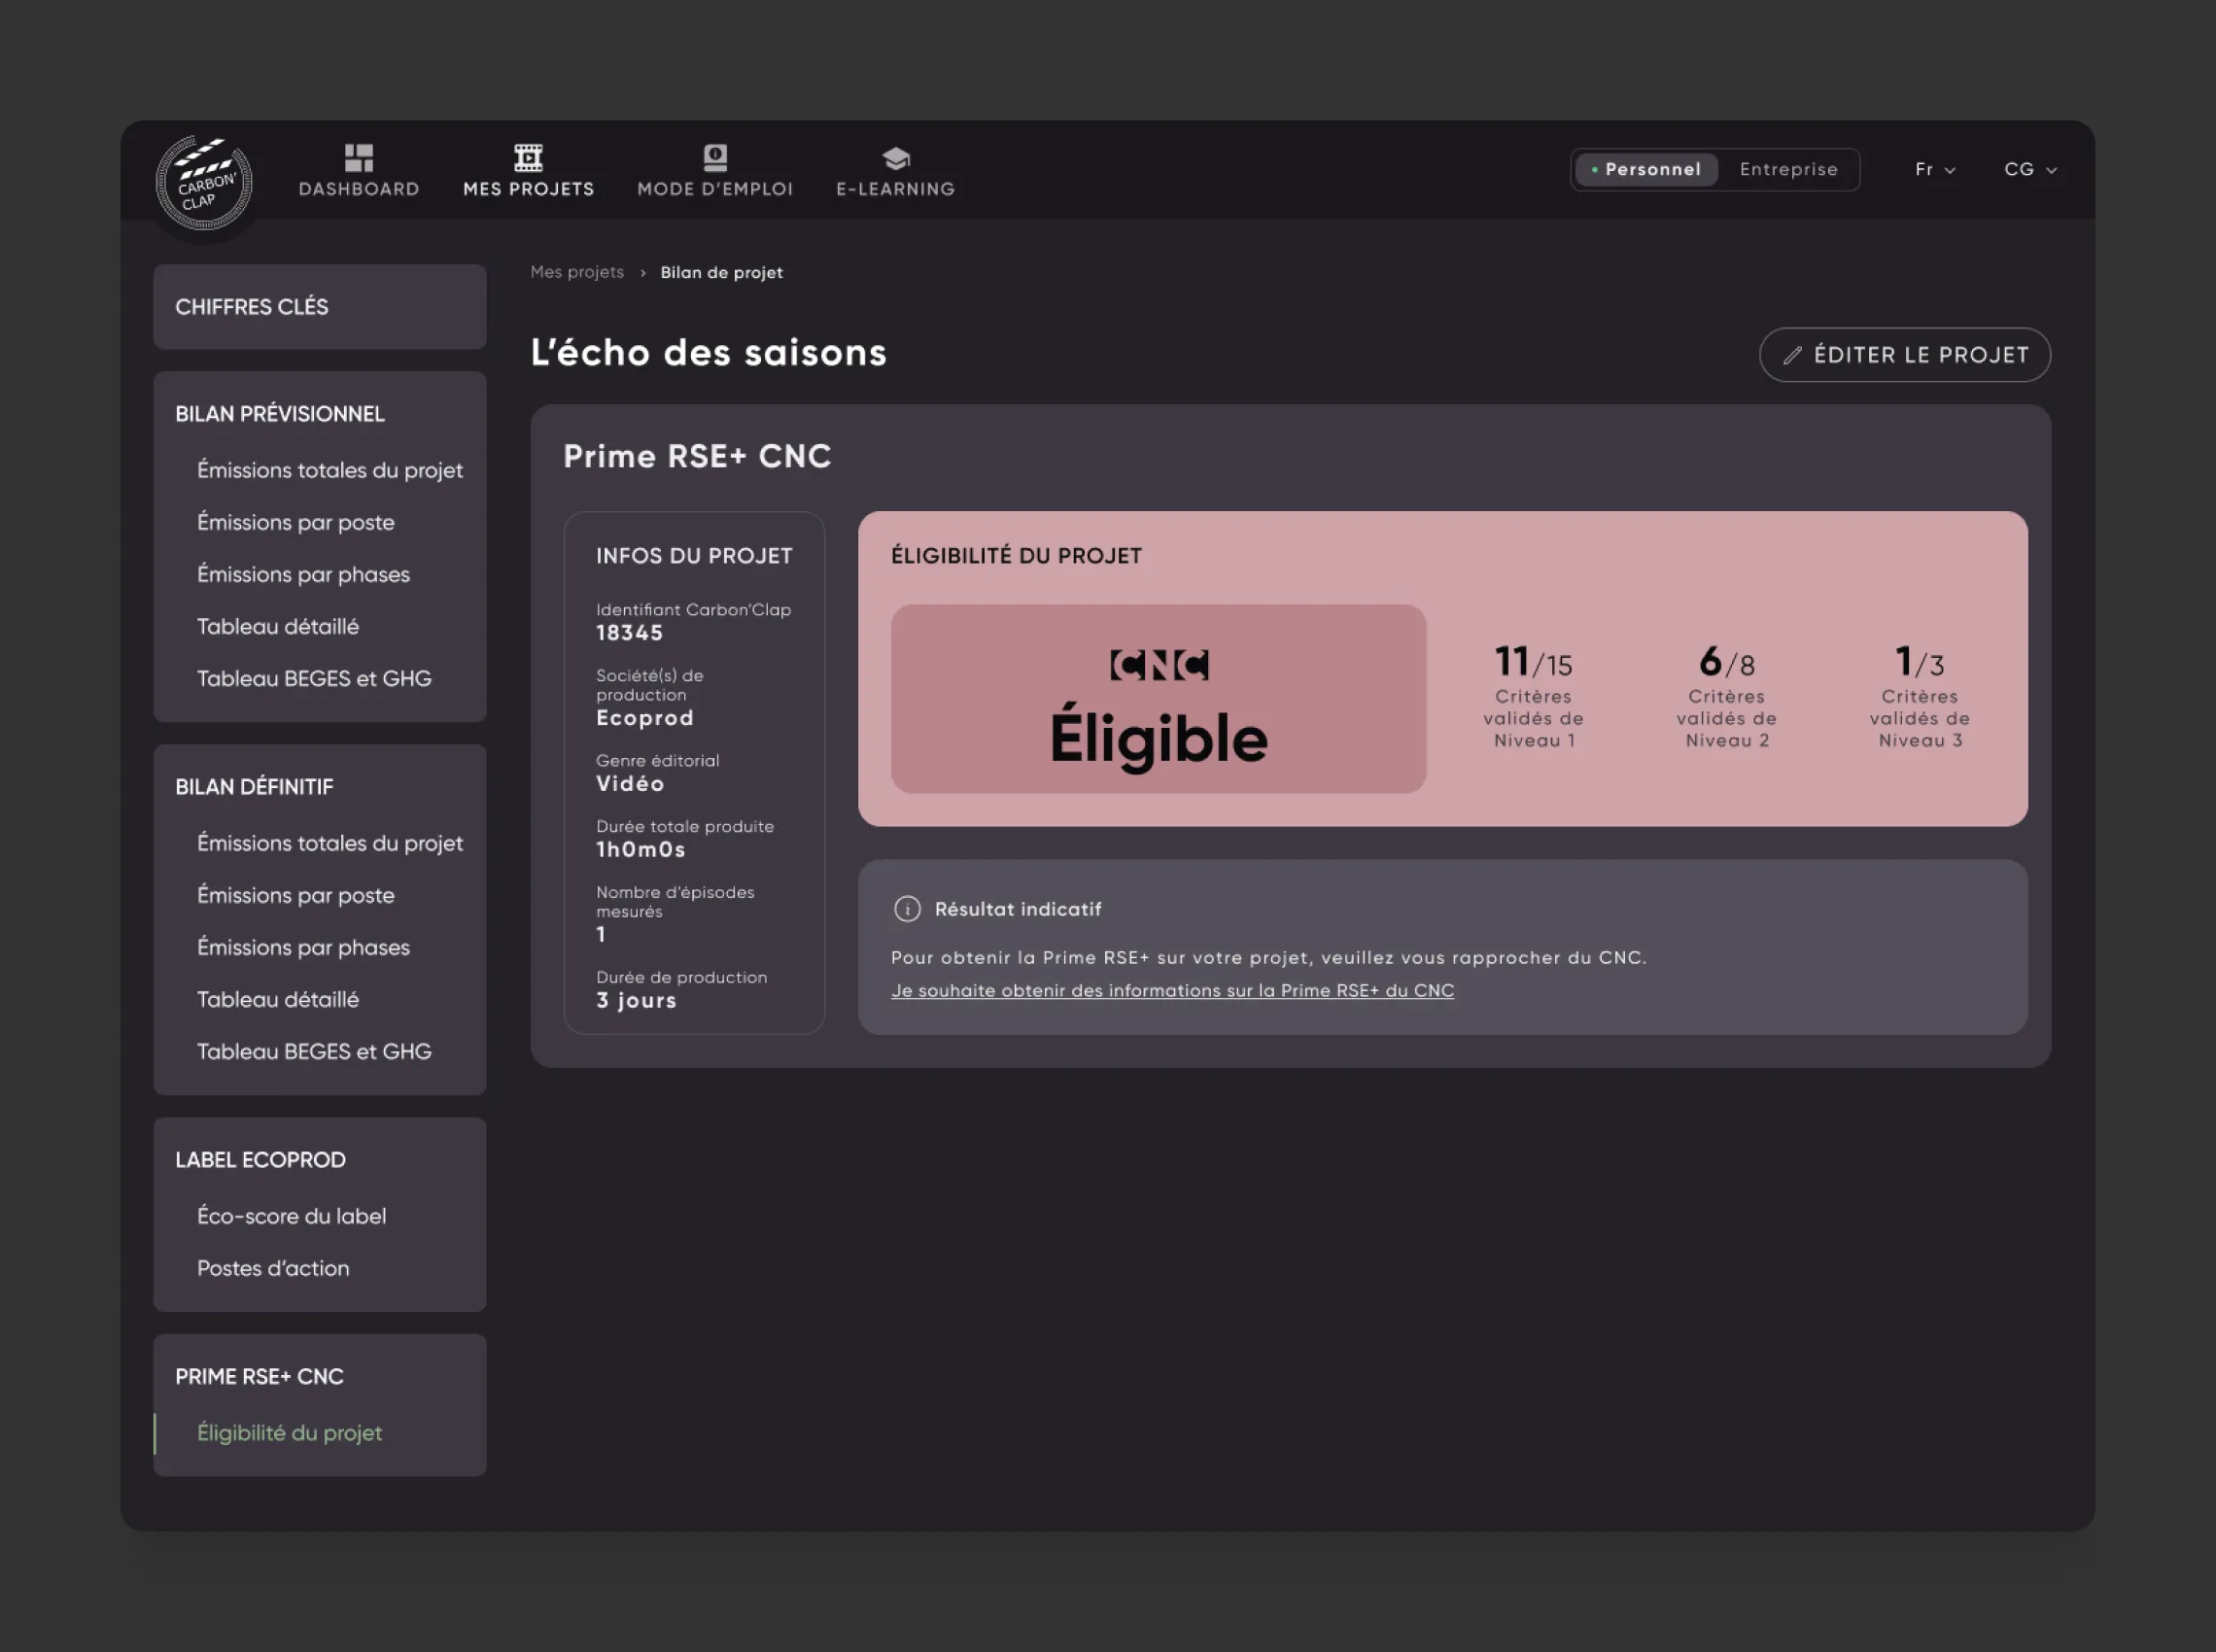Viewport: 2216px width, 1652px height.
Task: Select Éligibilité du projet sidebar item
Action: (289, 1433)
